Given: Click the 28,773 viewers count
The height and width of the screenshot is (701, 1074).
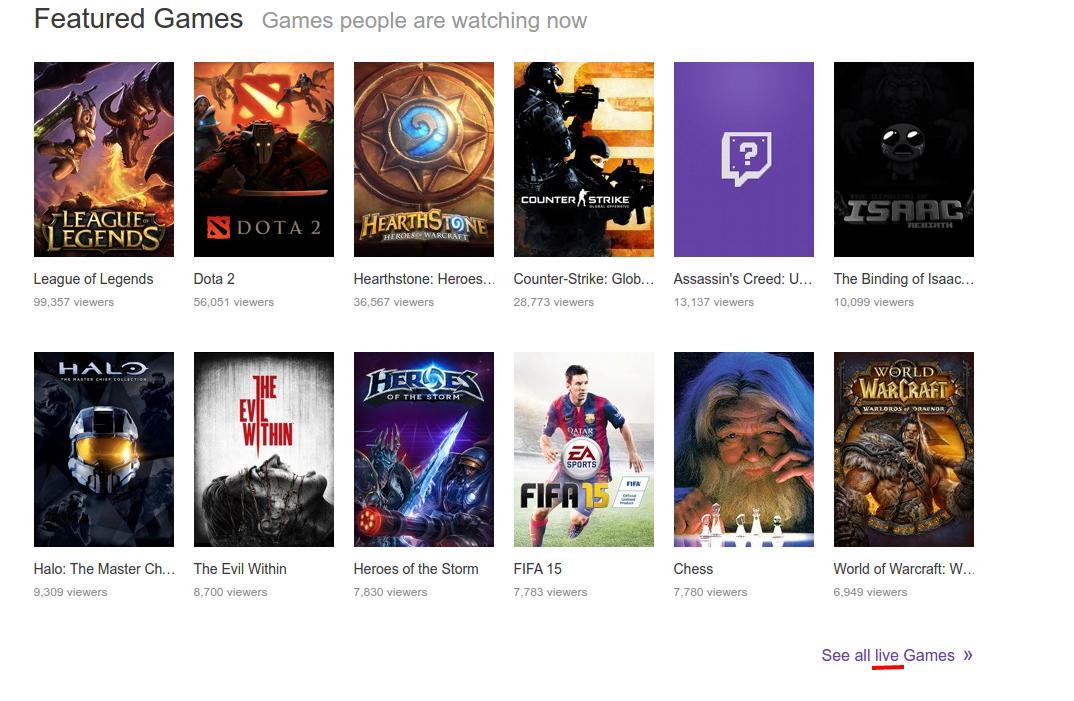Looking at the screenshot, I should 553,302.
